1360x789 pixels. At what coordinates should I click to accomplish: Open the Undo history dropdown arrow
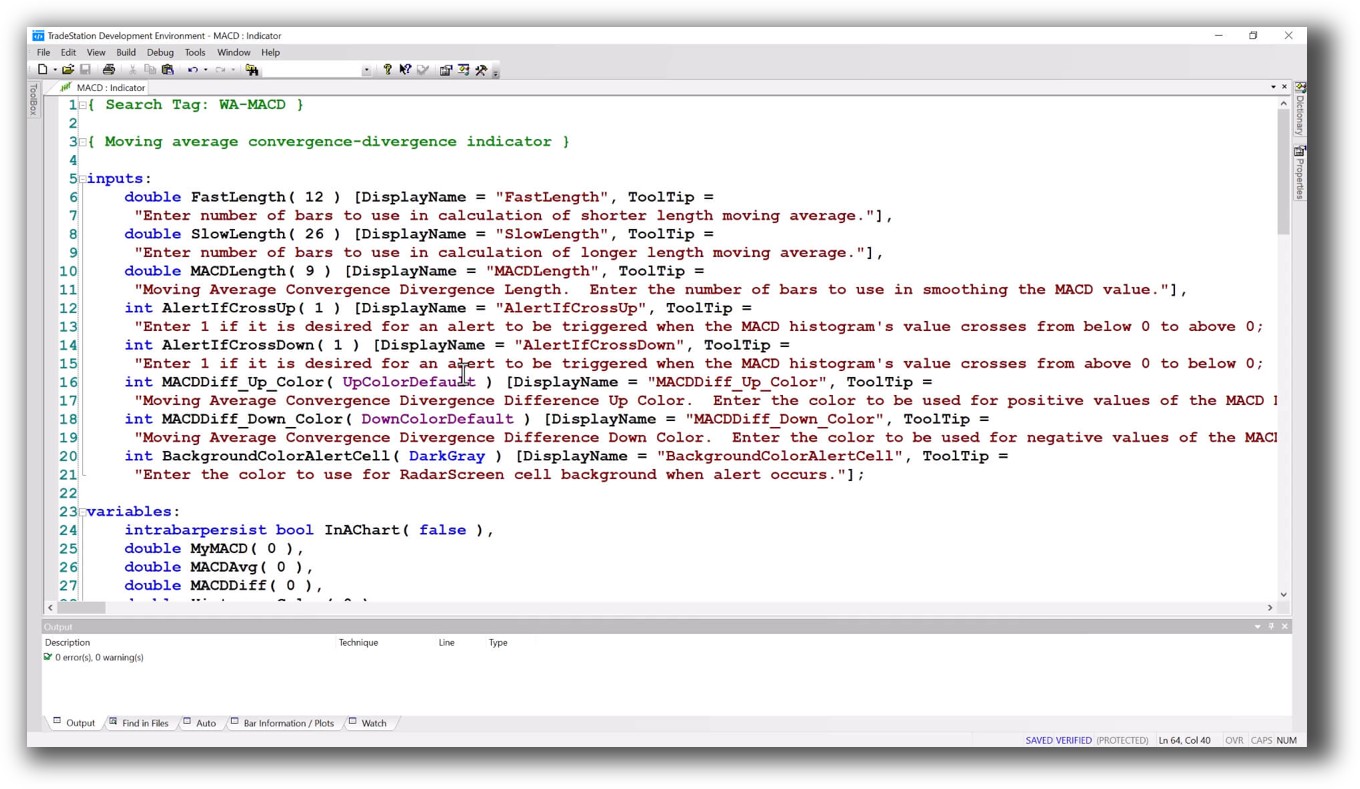[204, 69]
